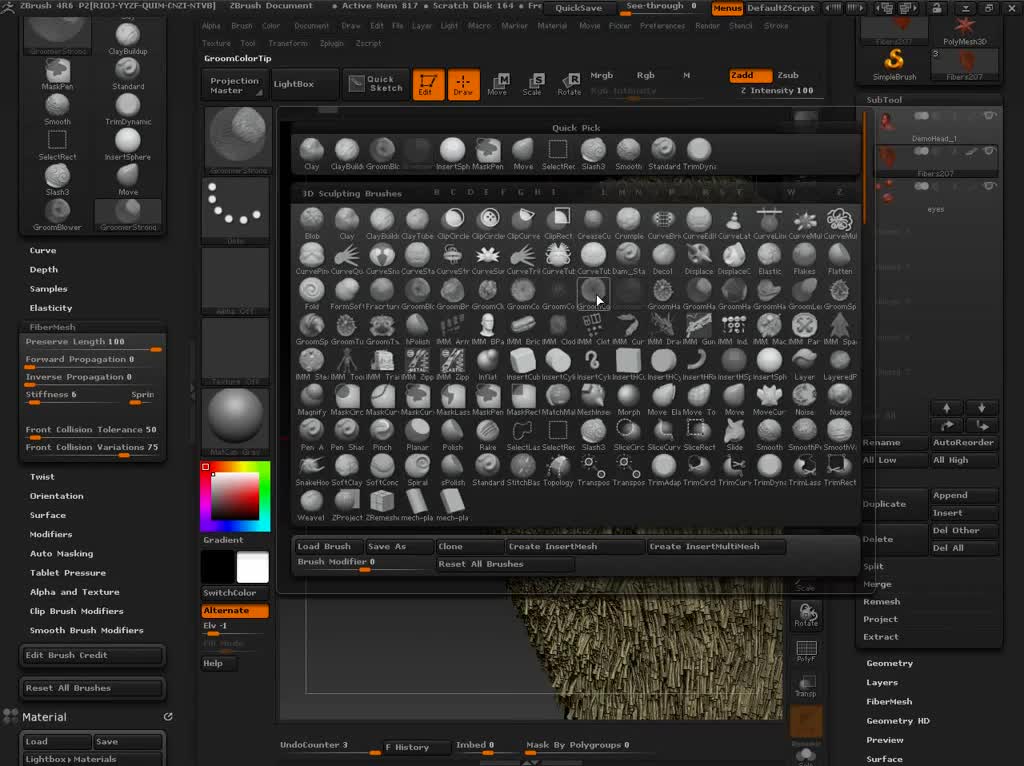Pick the Topology brush
Image resolution: width=1024 pixels, height=766 pixels.
(558, 470)
